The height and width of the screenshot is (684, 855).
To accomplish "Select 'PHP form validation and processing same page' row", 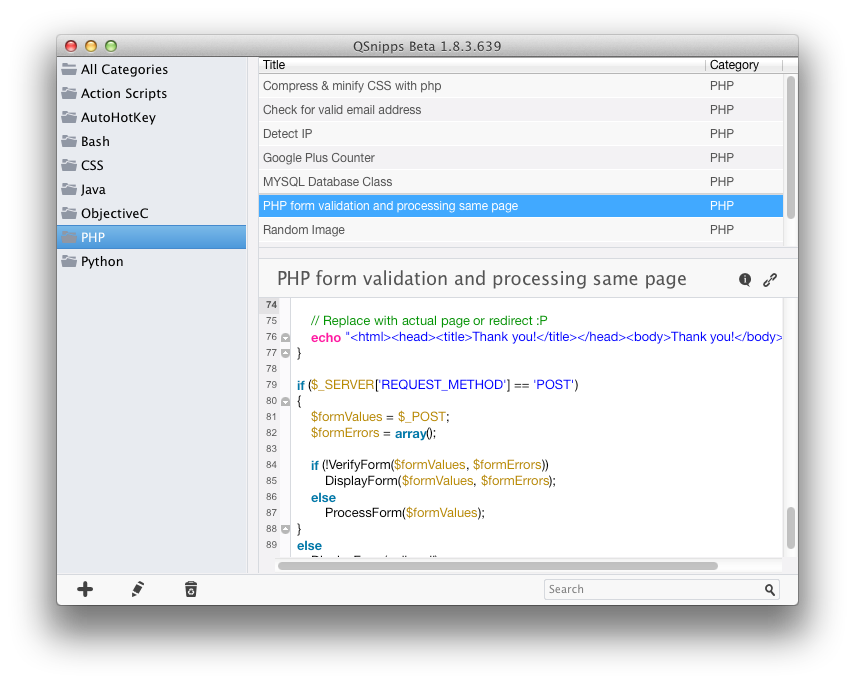I will click(521, 206).
